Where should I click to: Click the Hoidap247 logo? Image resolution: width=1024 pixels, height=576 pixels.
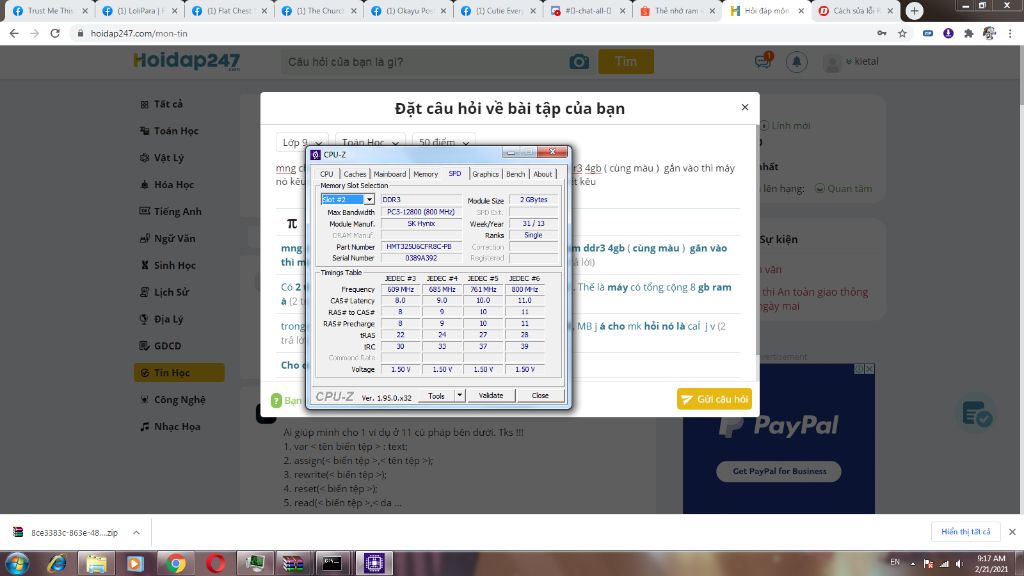point(187,61)
